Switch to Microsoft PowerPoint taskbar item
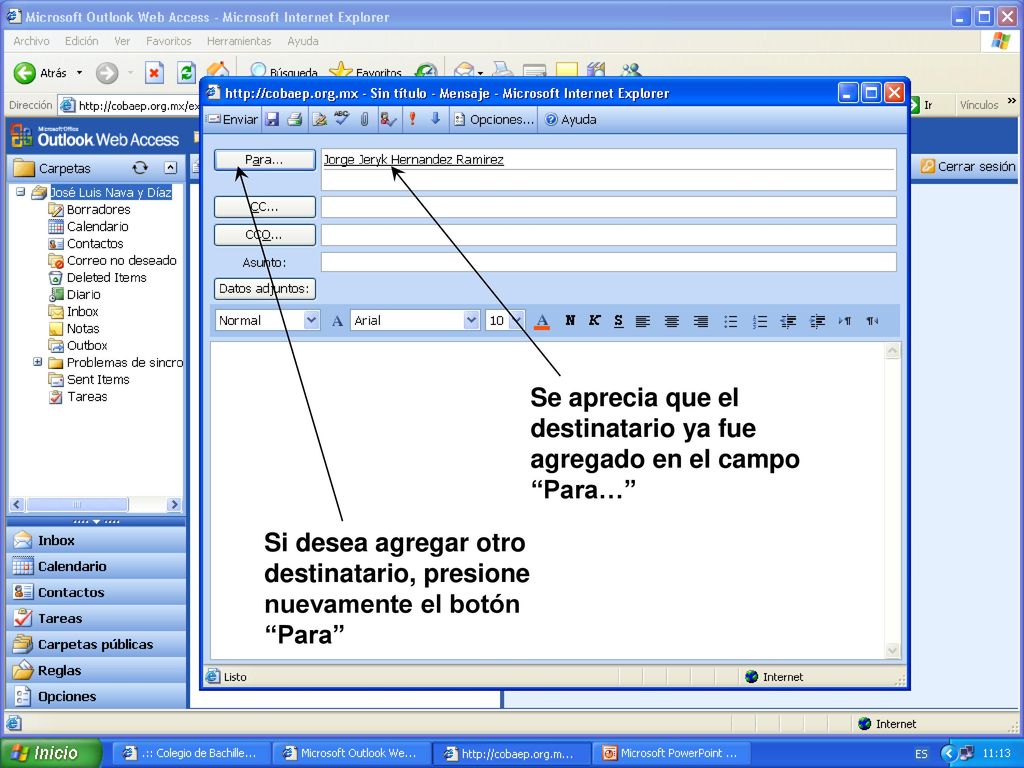1024x768 pixels. click(670, 753)
